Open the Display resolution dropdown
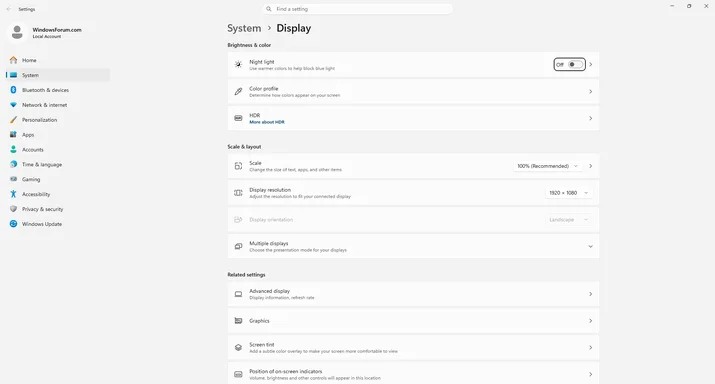Viewport: 715px width, 384px height. (x=569, y=193)
